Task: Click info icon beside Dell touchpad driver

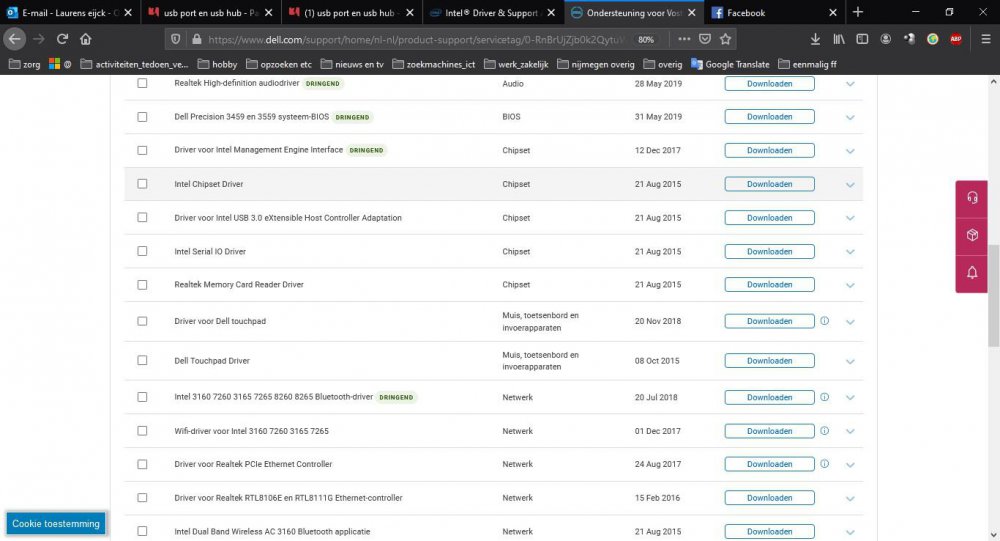Action: pos(824,321)
